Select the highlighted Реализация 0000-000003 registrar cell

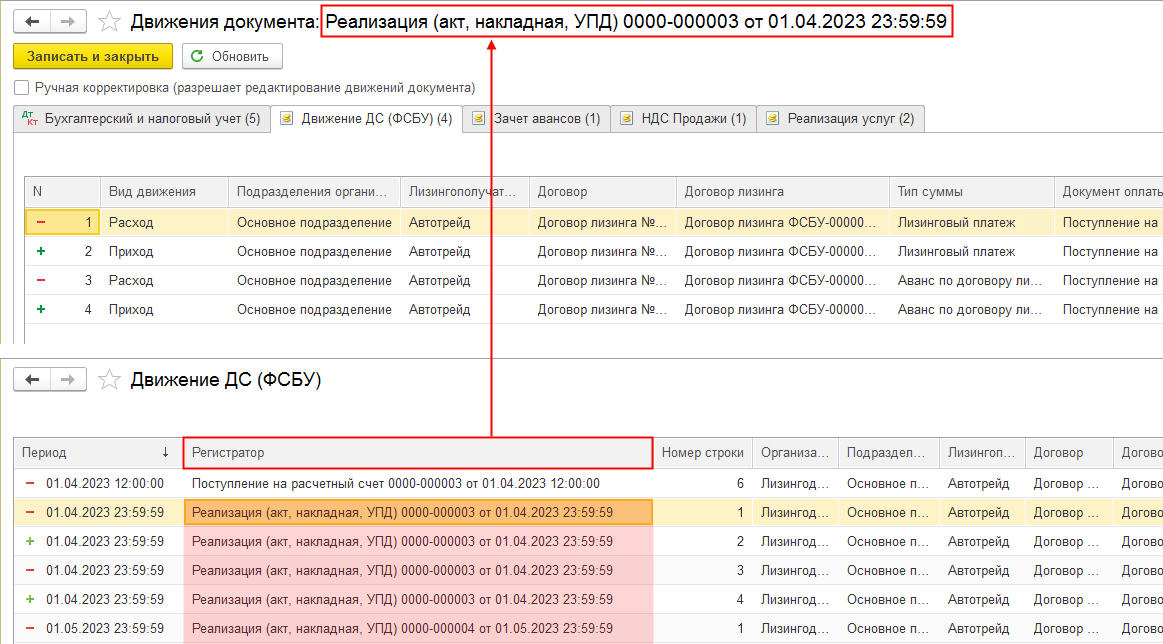coord(418,513)
